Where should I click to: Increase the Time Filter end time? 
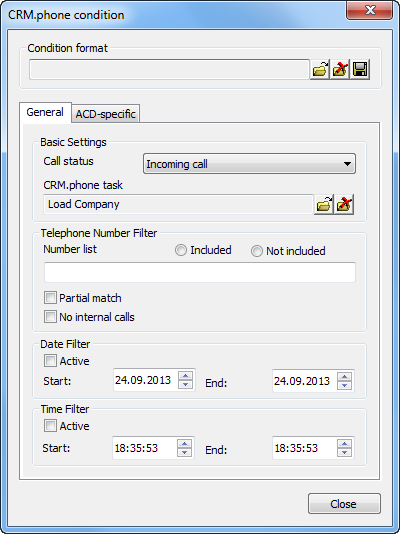[345, 444]
